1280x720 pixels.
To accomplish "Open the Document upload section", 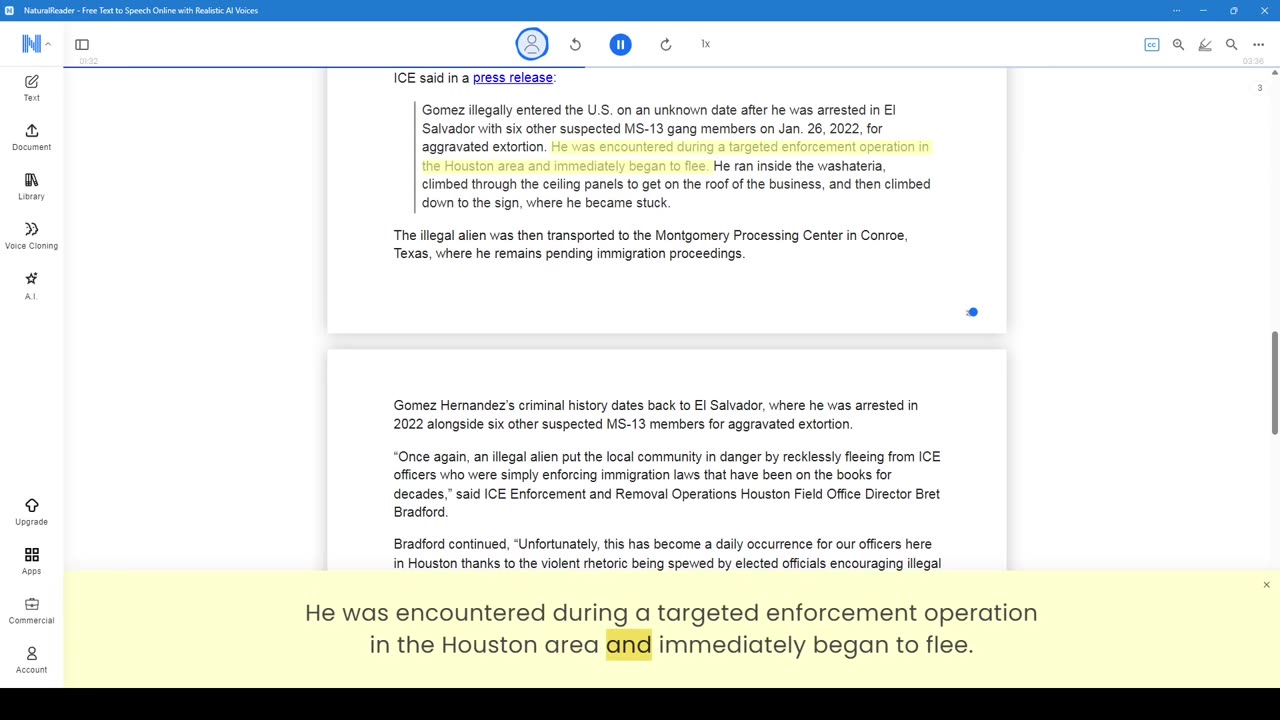I will point(31,137).
